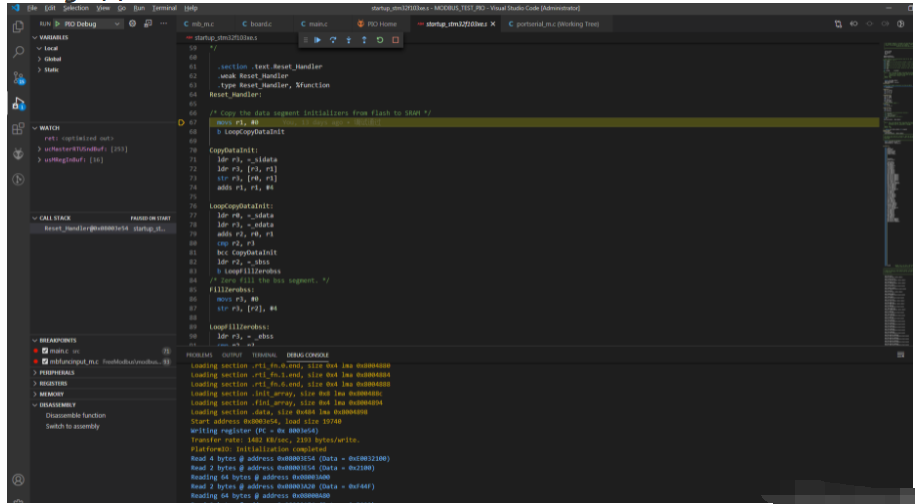Show the TERMINAL panel tab
918x504 pixels.
pyautogui.click(x=264, y=355)
